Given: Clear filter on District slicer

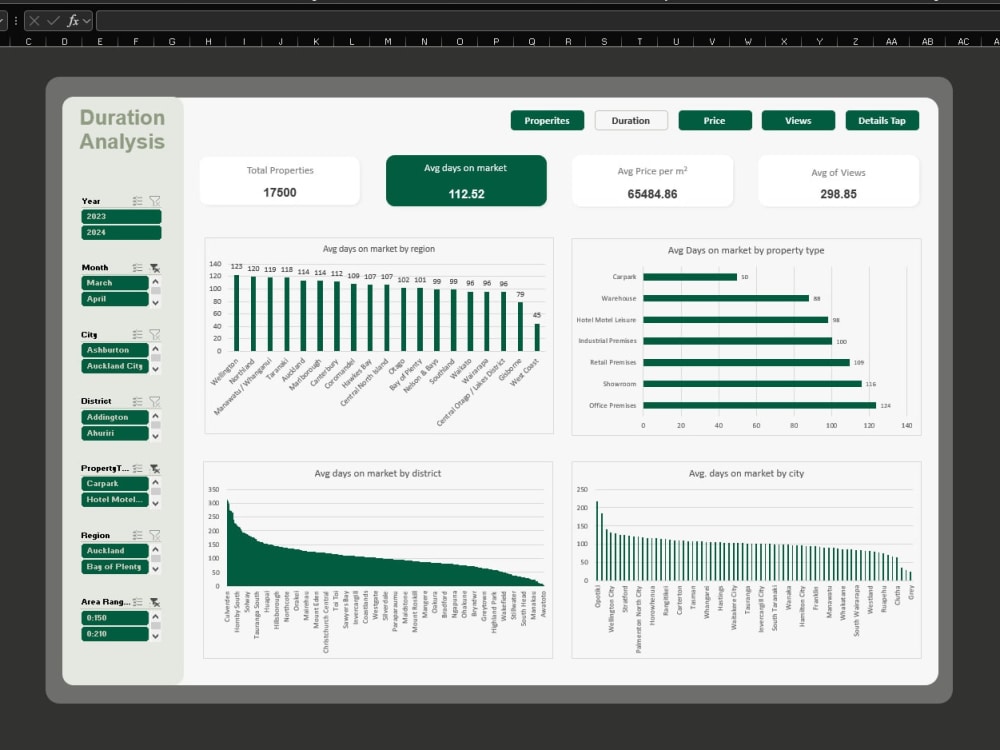Looking at the screenshot, I should pyautogui.click(x=154, y=401).
